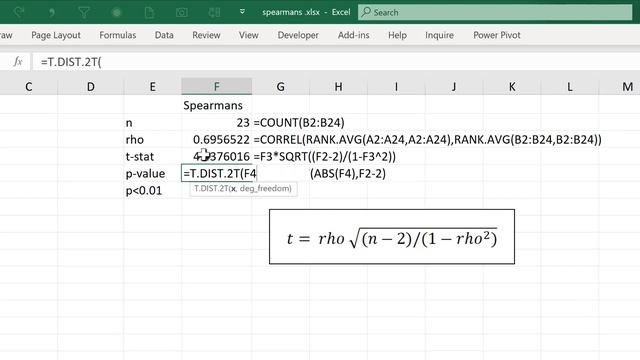Click the round circle icon in quick access toolbar
Viewport: 640px width, 360px height.
pyautogui.click(x=116, y=13)
